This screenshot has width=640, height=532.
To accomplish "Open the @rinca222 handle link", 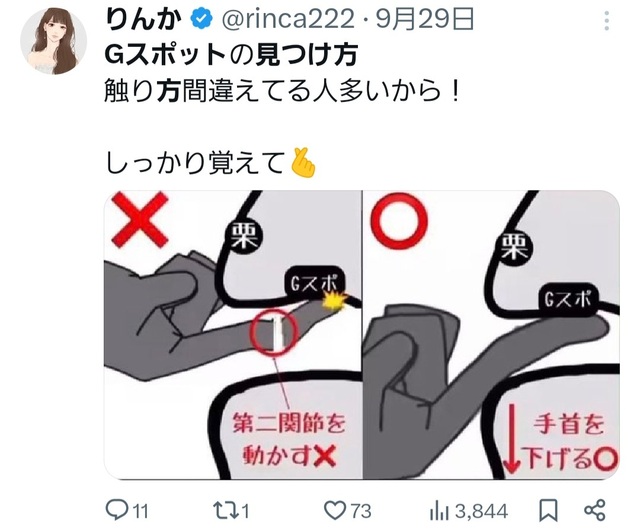I will (x=288, y=19).
